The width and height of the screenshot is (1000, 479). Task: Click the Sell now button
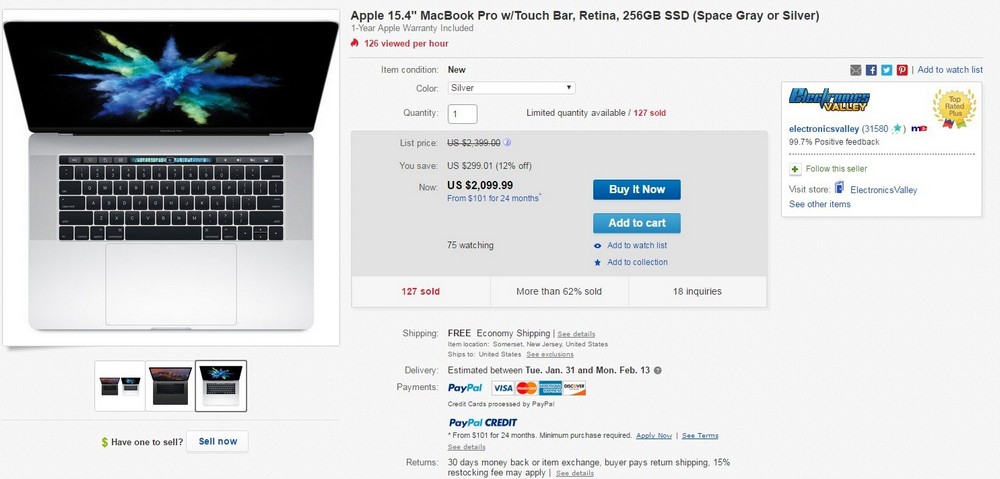pos(217,441)
